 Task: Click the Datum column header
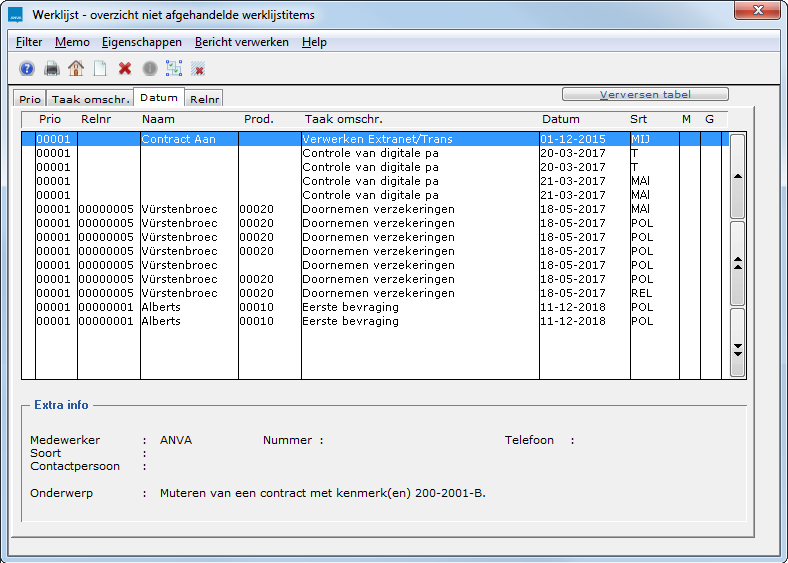(560, 119)
